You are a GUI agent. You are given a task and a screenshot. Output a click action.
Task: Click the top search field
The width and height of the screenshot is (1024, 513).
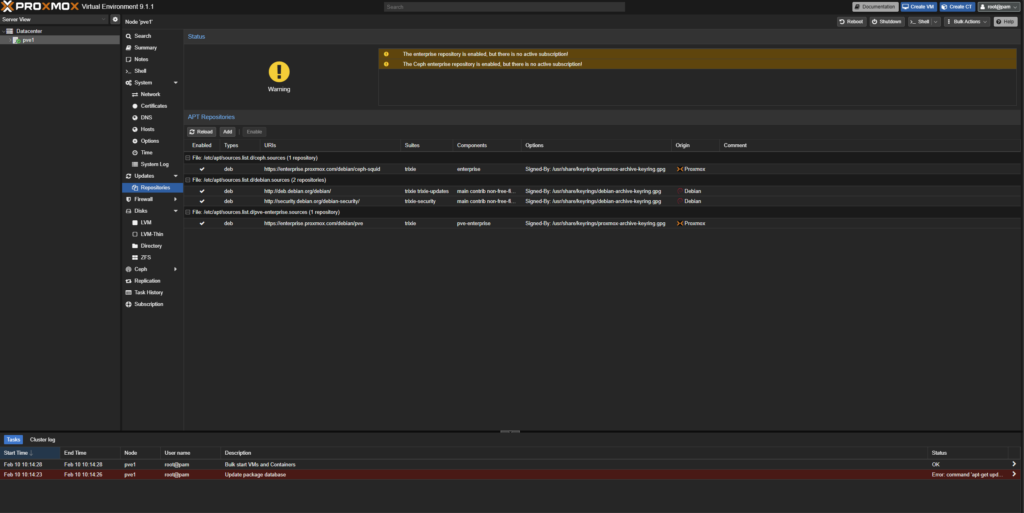pyautogui.click(x=504, y=7)
